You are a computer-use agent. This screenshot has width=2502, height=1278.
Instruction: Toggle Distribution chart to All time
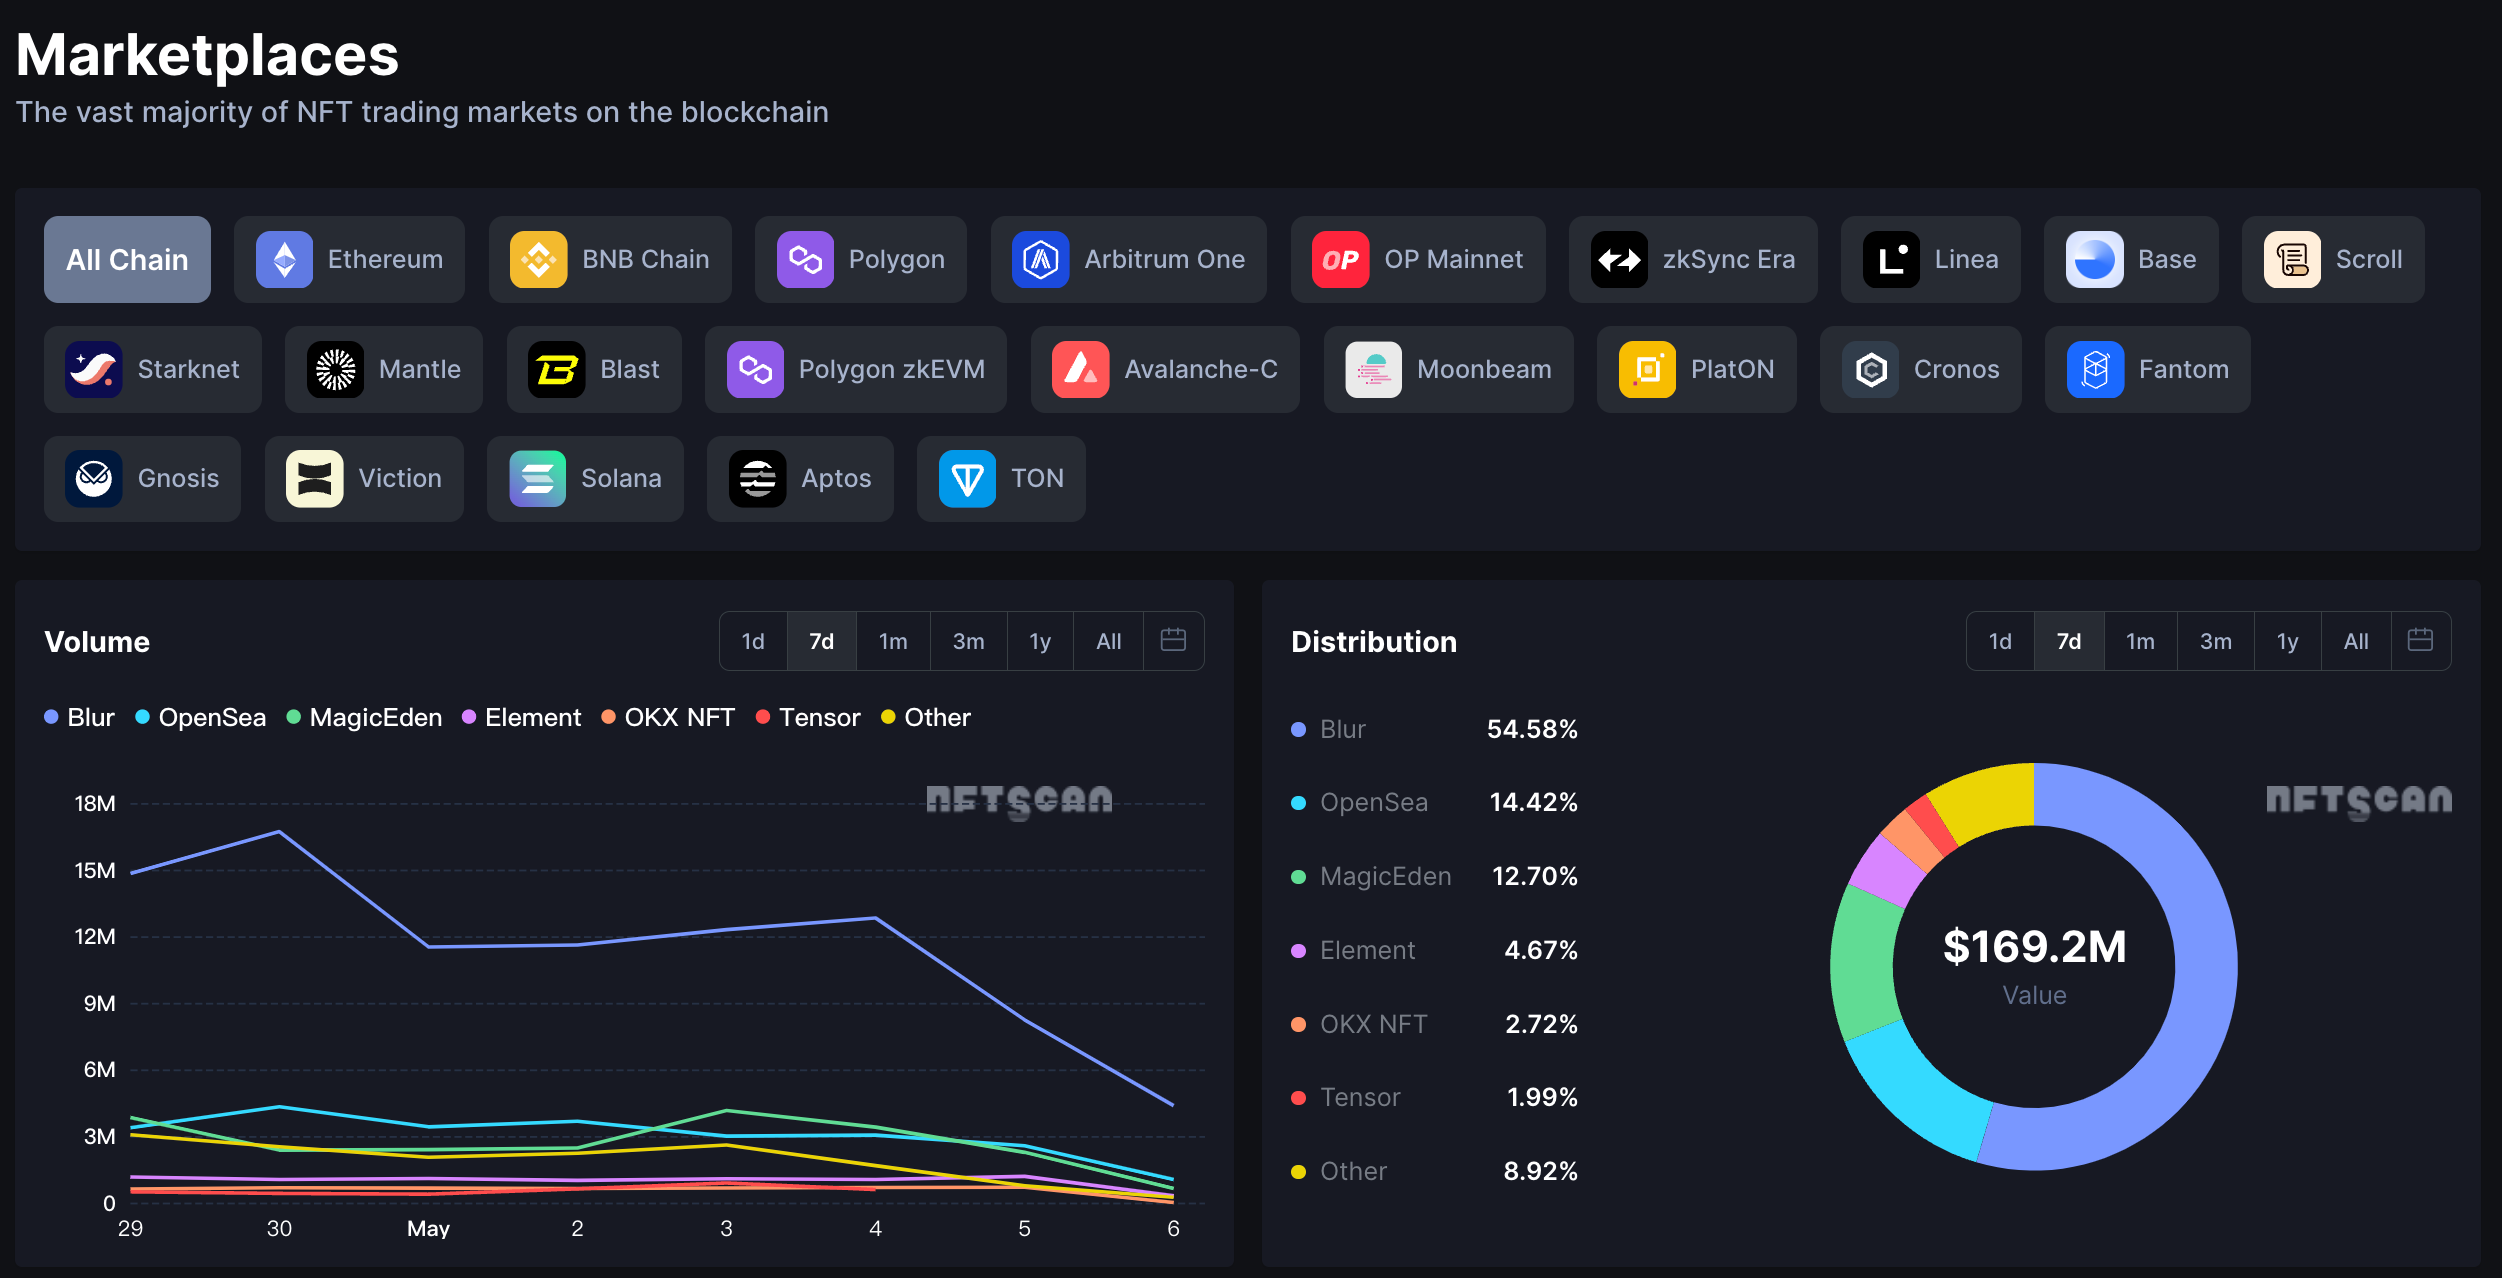tap(2355, 639)
